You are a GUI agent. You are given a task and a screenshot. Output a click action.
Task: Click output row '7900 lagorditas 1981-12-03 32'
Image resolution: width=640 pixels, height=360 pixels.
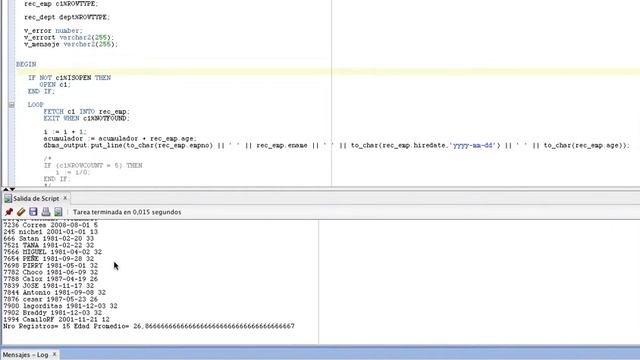(60, 306)
